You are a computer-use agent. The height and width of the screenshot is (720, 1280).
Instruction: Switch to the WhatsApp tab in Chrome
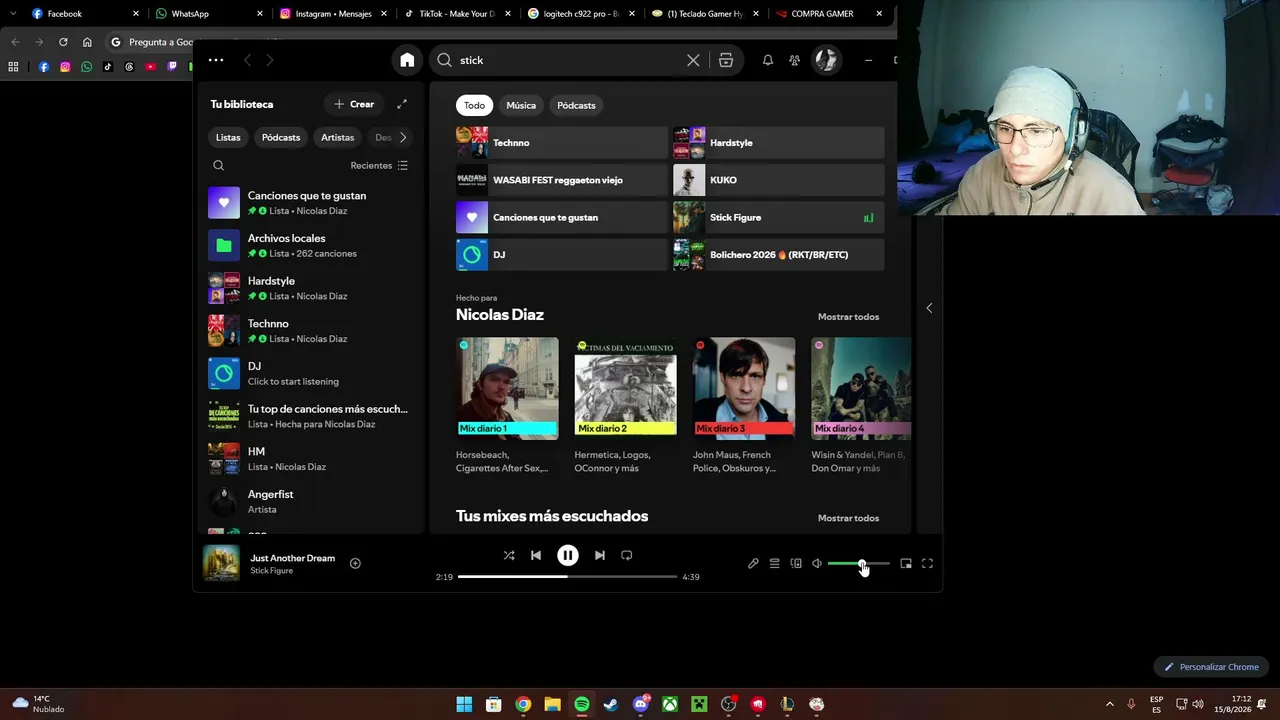(x=210, y=14)
